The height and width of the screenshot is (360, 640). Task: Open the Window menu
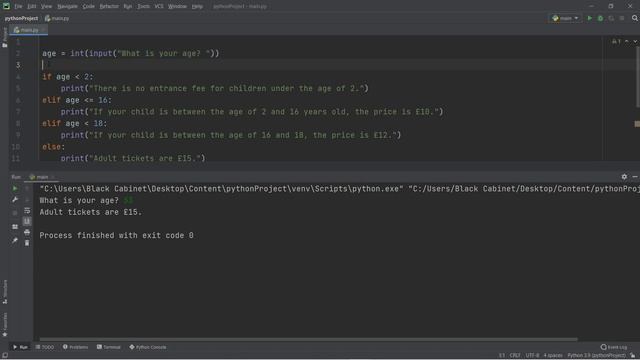point(177,7)
